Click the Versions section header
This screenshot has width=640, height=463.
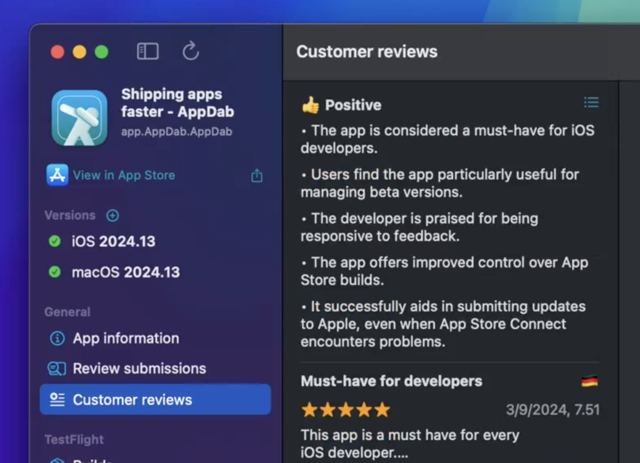70,215
